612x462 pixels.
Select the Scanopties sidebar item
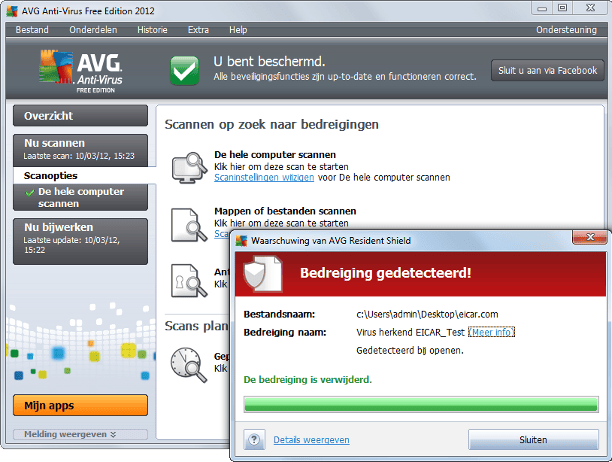[84, 176]
